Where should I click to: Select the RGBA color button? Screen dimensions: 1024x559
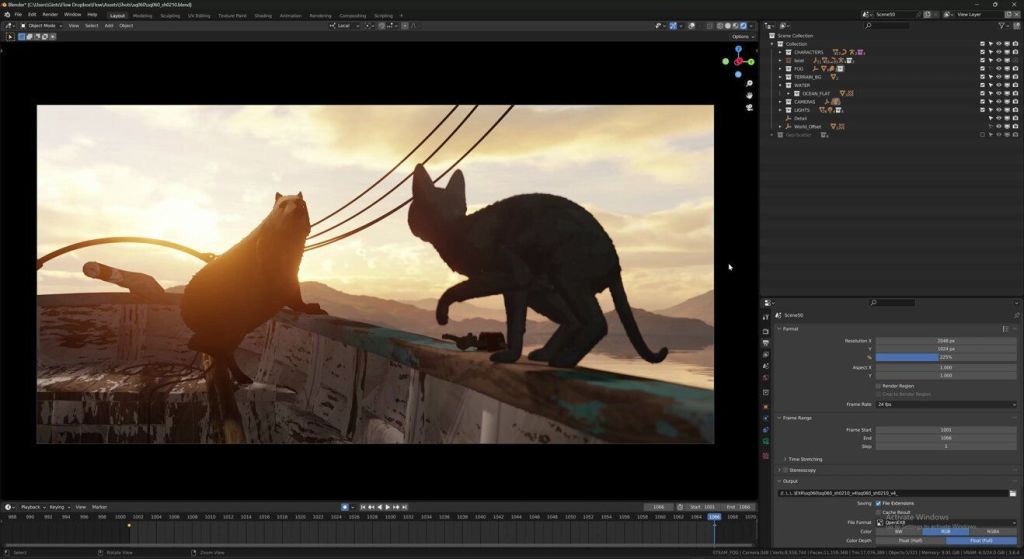pos(992,531)
